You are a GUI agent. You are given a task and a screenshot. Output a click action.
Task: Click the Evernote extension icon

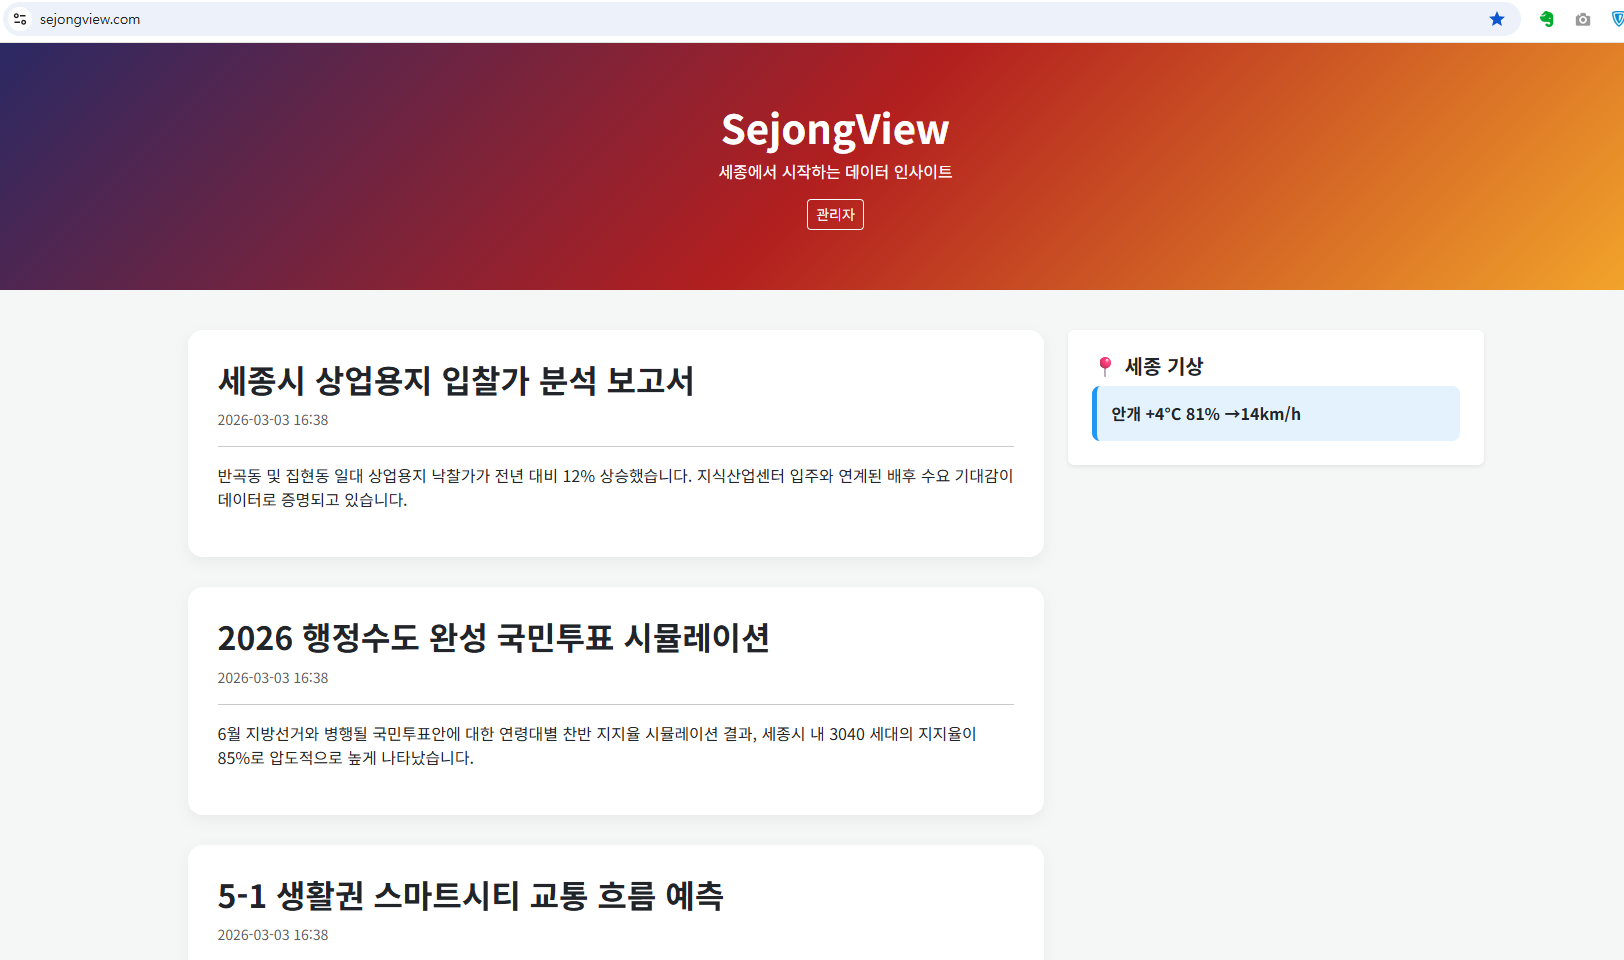[1545, 18]
